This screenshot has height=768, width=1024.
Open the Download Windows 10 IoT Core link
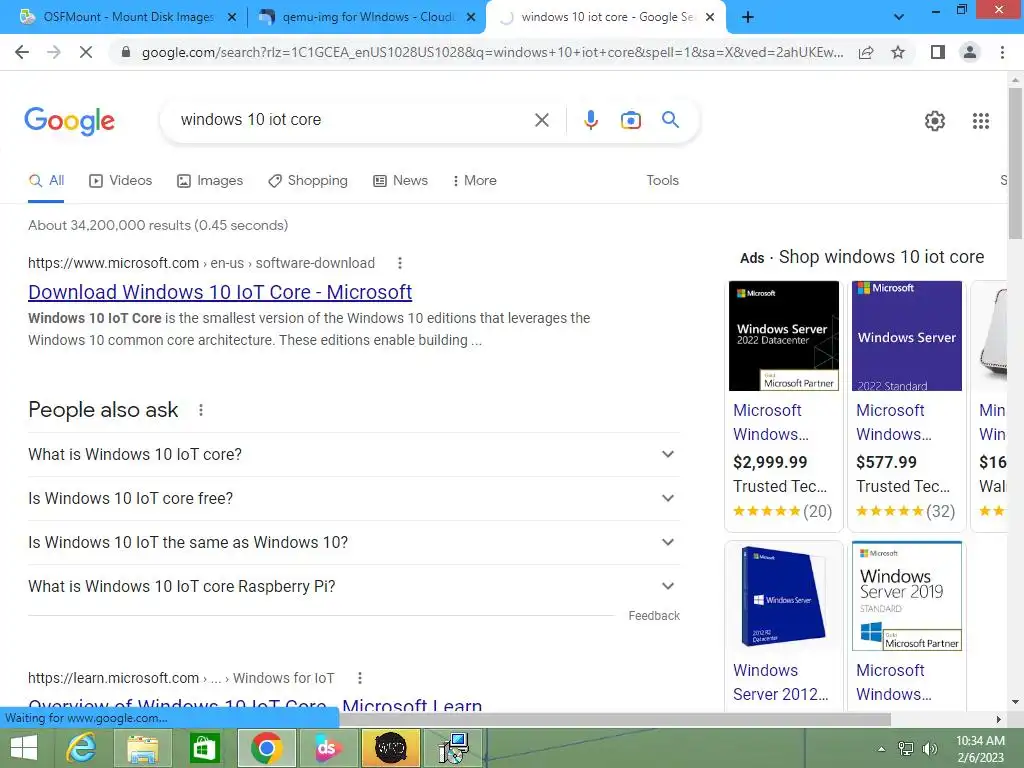[x=220, y=292]
